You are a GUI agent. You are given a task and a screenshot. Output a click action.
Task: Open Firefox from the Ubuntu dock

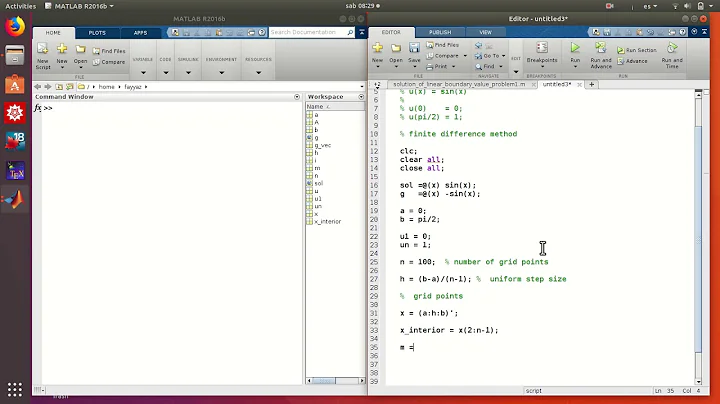tap(15, 26)
